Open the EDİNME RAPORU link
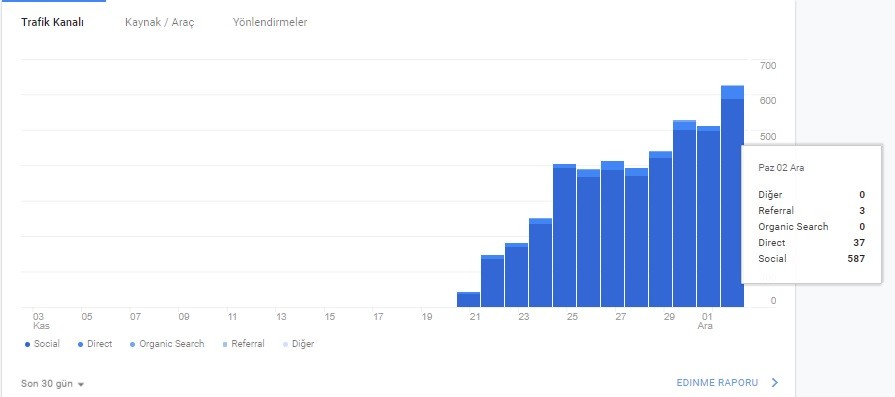Screen dimensions: 895x397 717,383
